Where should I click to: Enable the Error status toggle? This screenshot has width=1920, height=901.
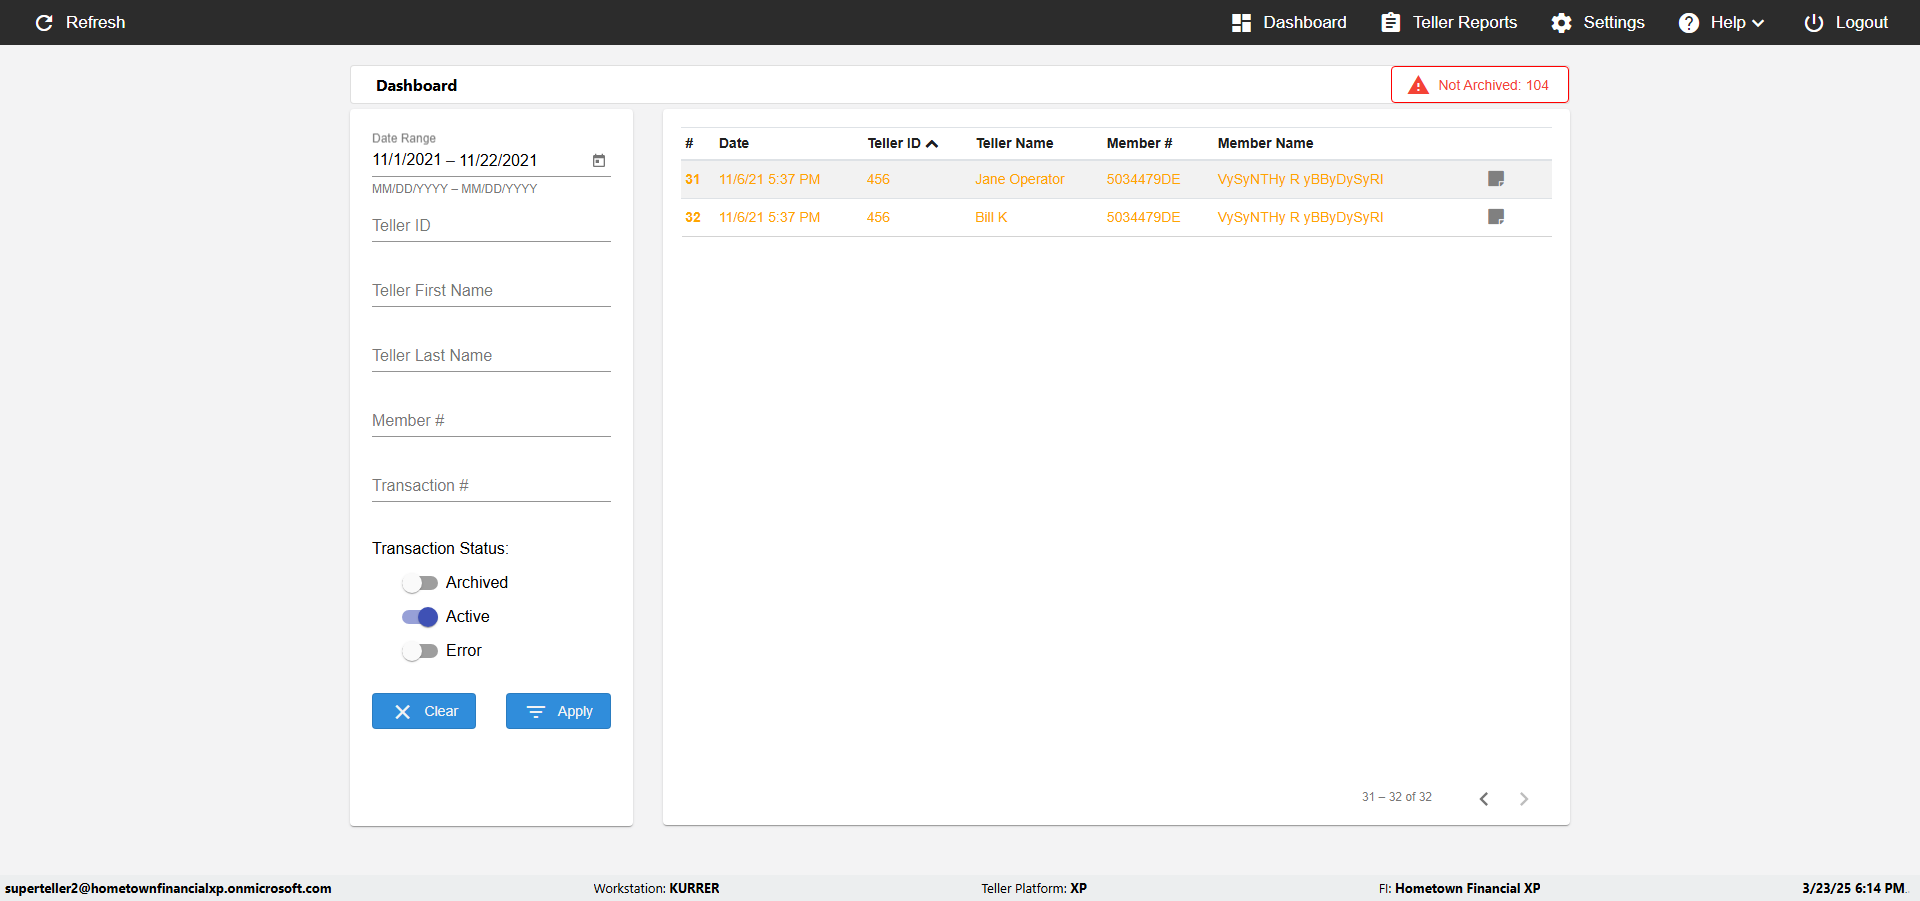420,651
